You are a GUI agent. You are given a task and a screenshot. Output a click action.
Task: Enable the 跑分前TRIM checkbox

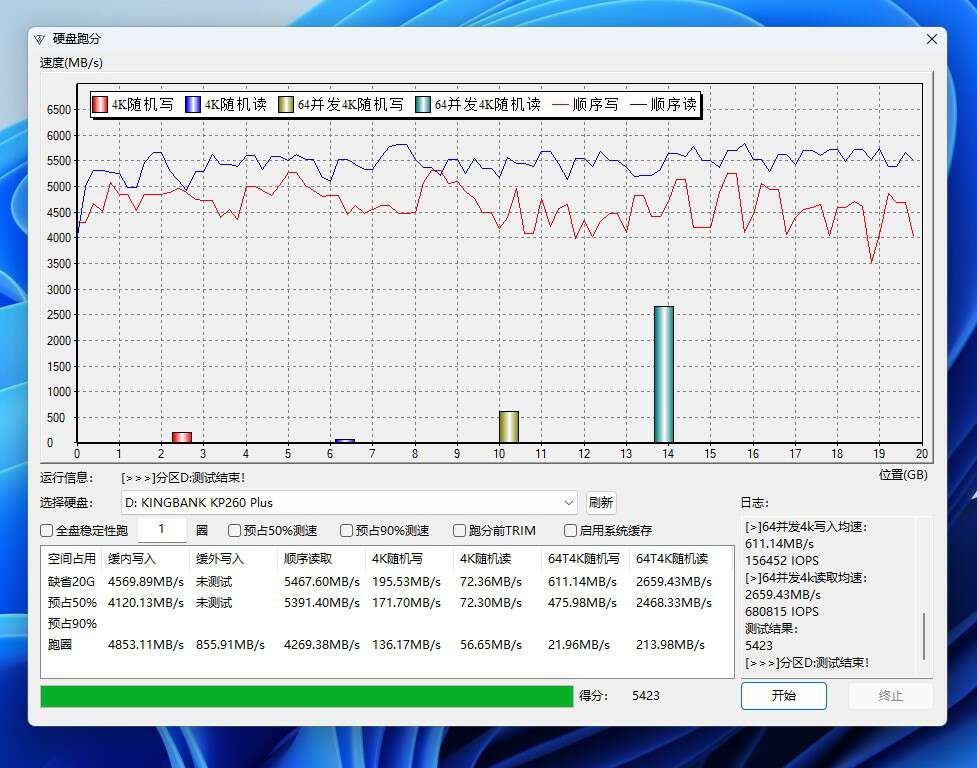click(x=457, y=530)
